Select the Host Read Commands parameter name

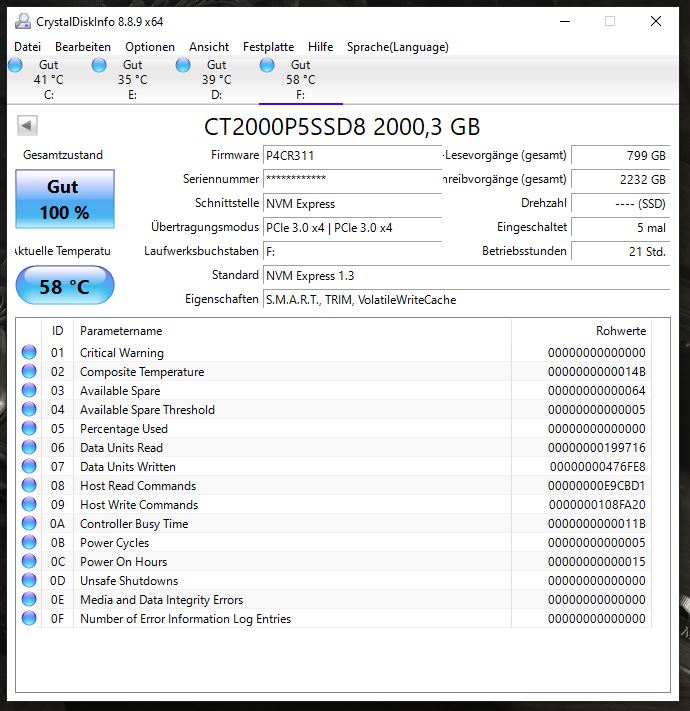click(138, 486)
